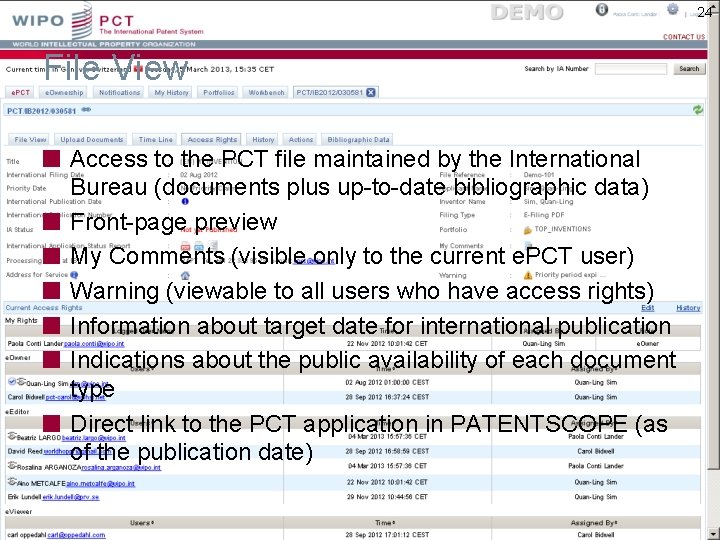Click the 'David Reed' user name
720x540 pixels.
[x=25, y=451]
